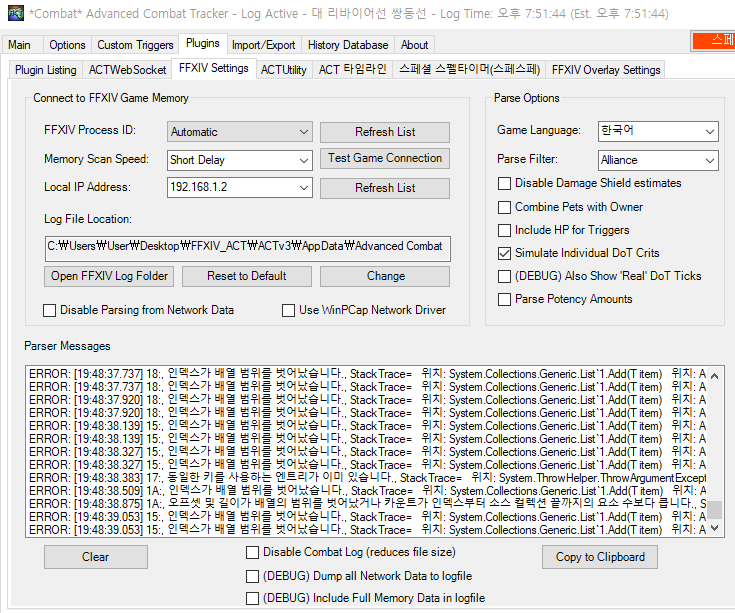Click the parser messages scrollbar thumb
This screenshot has height=613, width=735.
pos(714,510)
